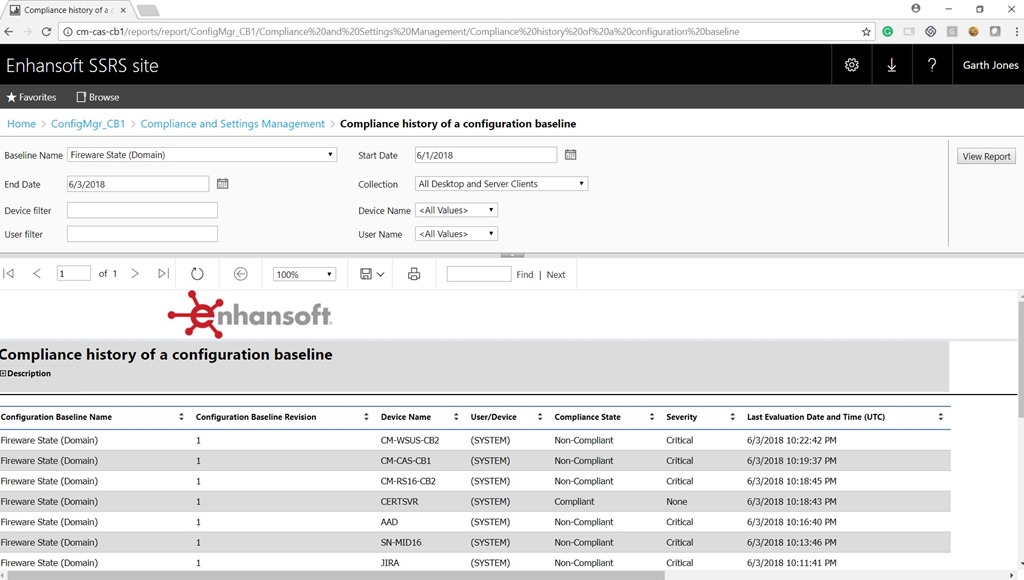Go back in browser history

(x=8, y=31)
